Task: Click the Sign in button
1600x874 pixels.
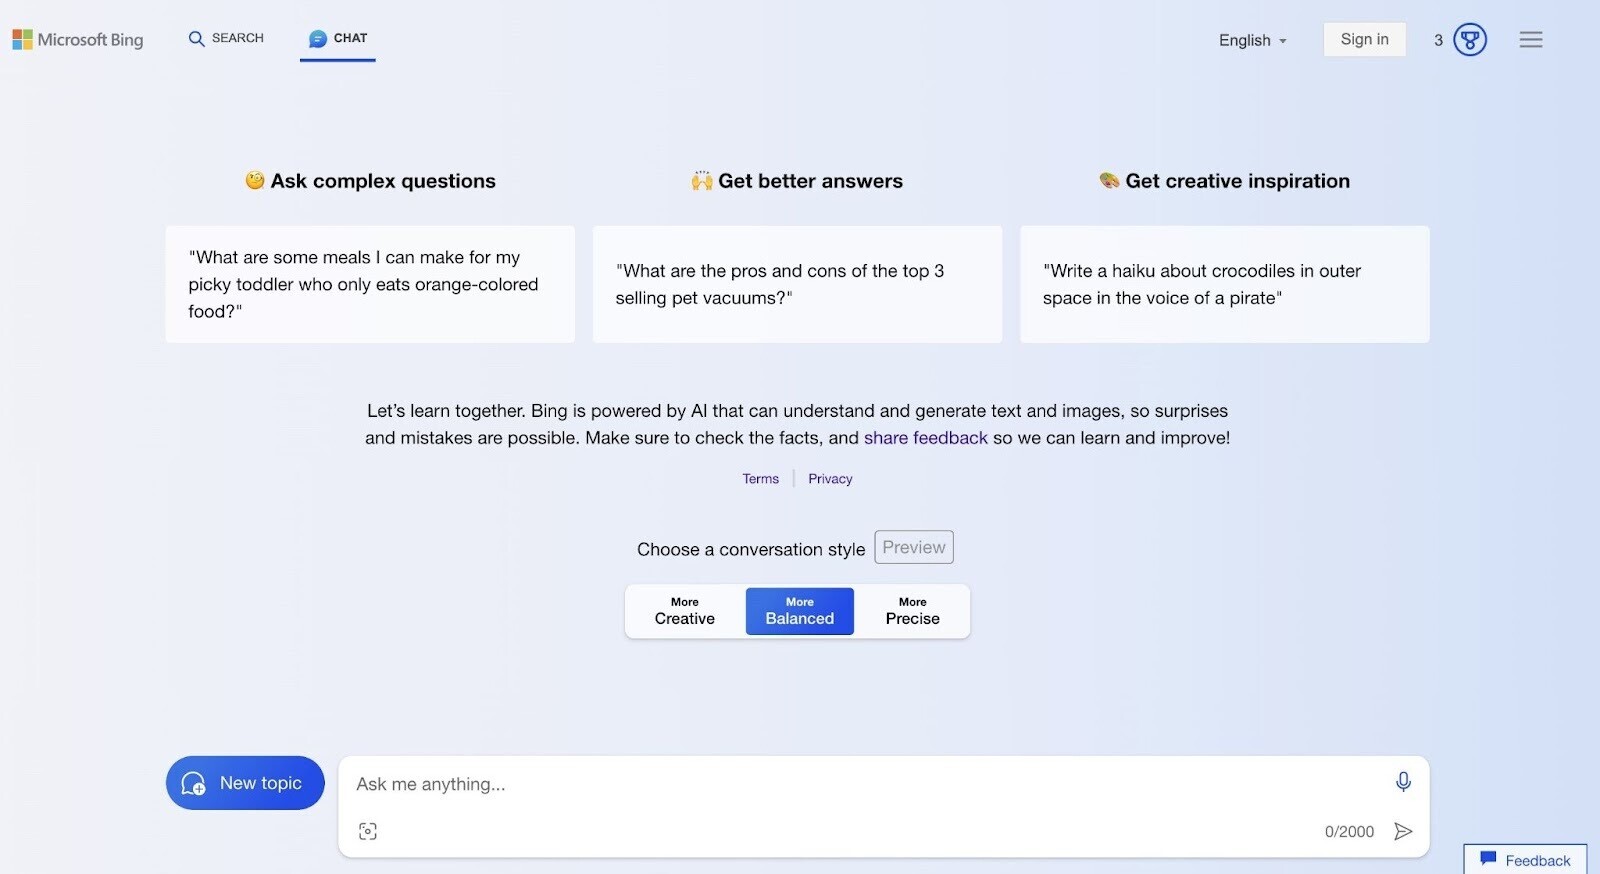Action: (1364, 39)
